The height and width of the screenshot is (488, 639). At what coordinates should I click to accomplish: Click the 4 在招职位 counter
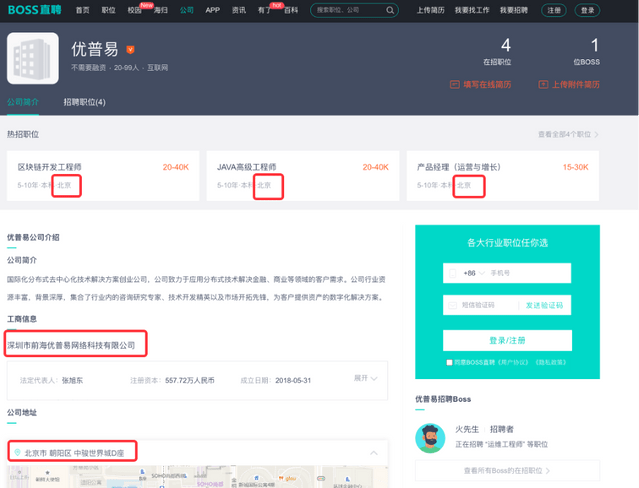coord(497,51)
